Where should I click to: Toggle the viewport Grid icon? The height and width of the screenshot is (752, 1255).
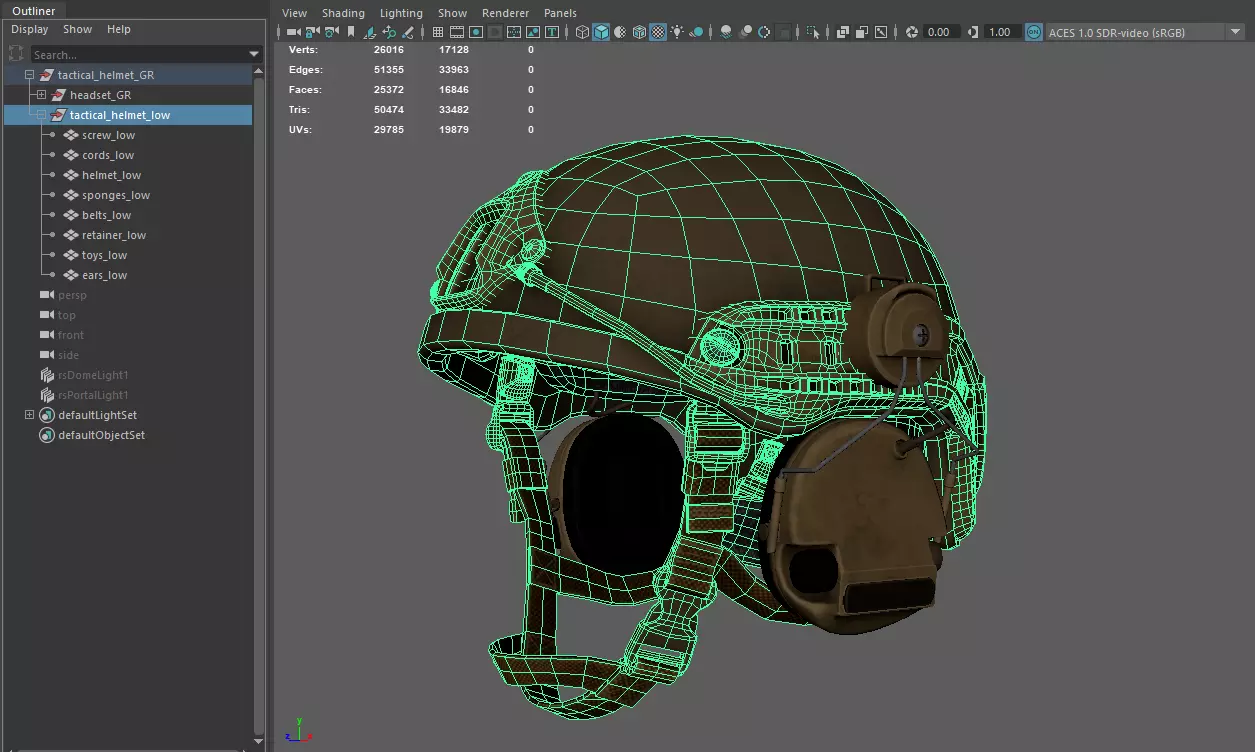[x=438, y=32]
